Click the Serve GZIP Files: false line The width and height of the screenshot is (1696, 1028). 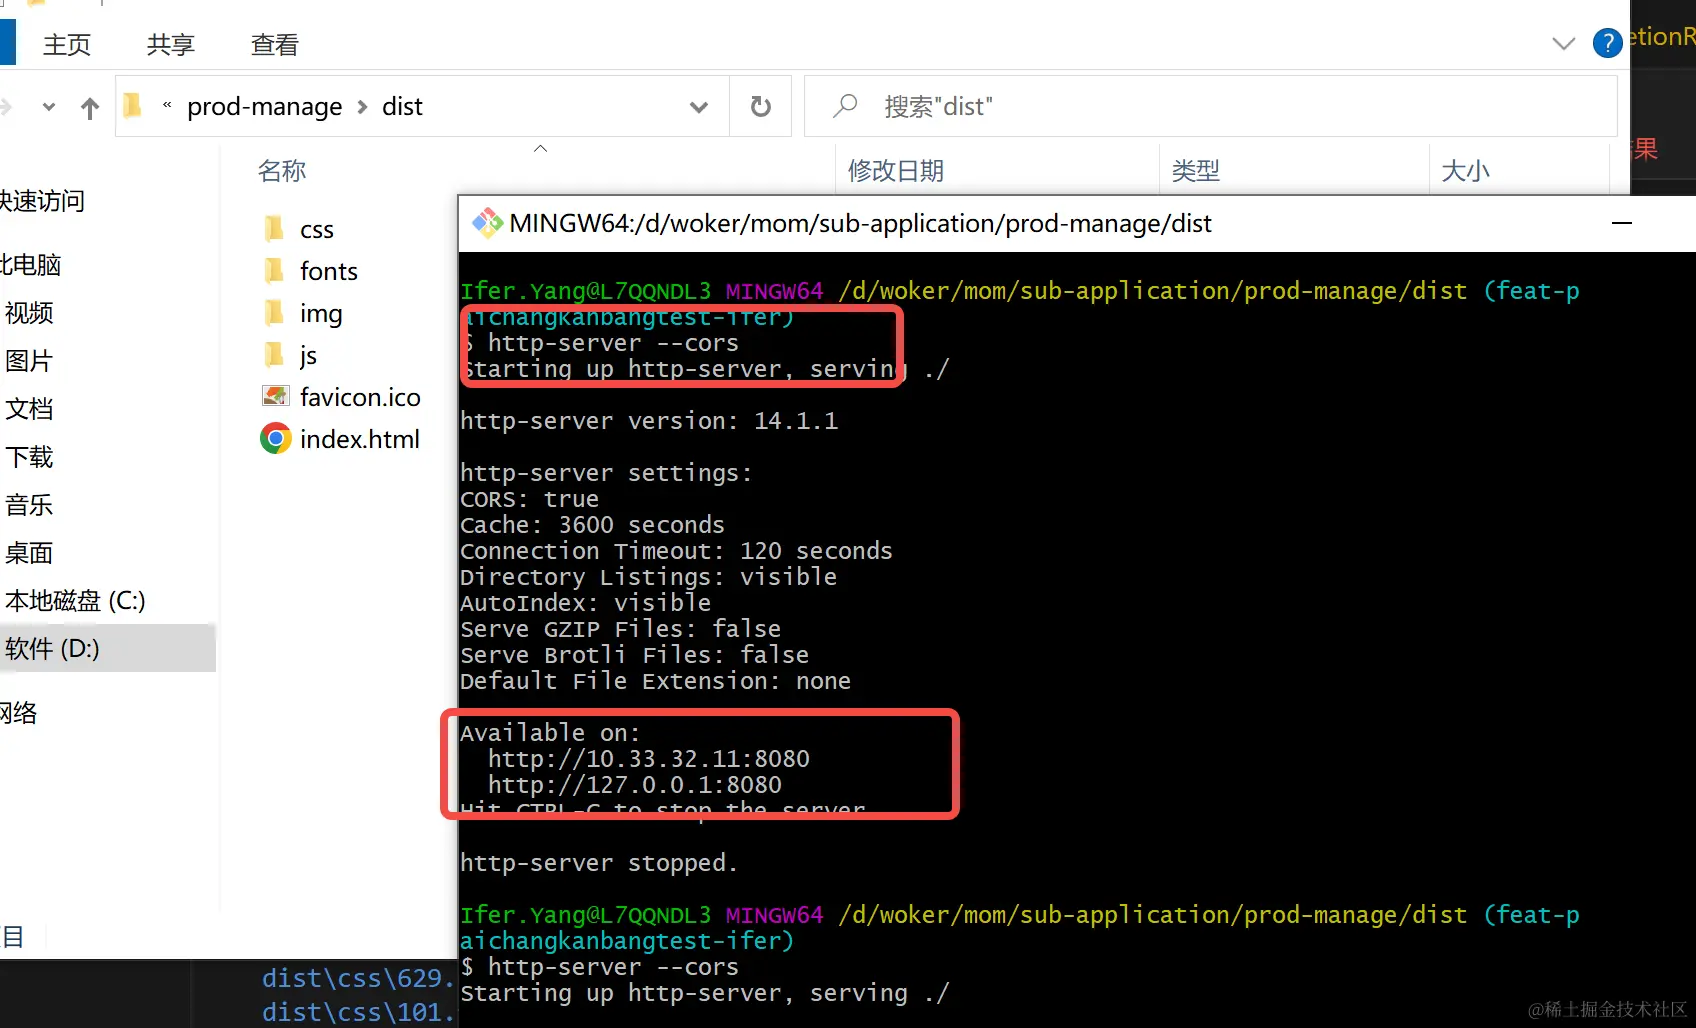click(x=620, y=629)
